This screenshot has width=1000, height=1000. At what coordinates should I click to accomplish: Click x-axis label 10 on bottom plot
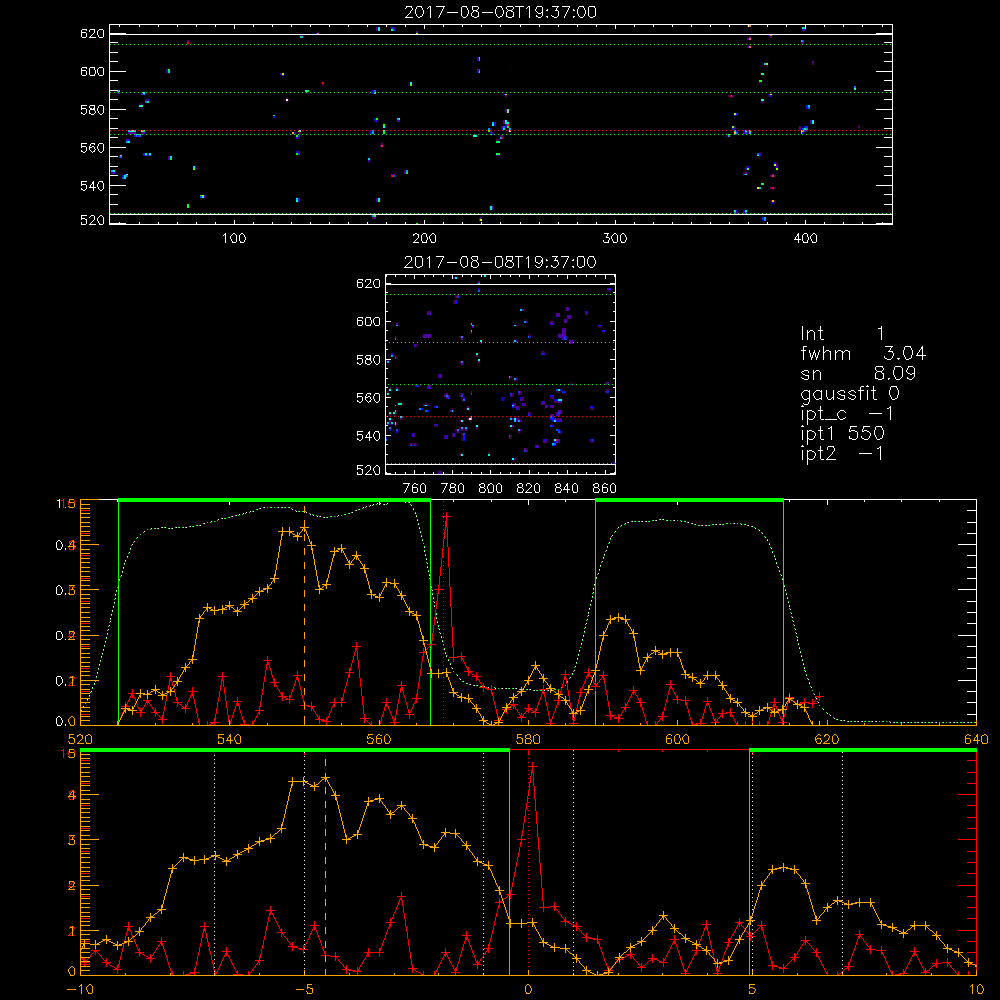pyautogui.click(x=976, y=989)
